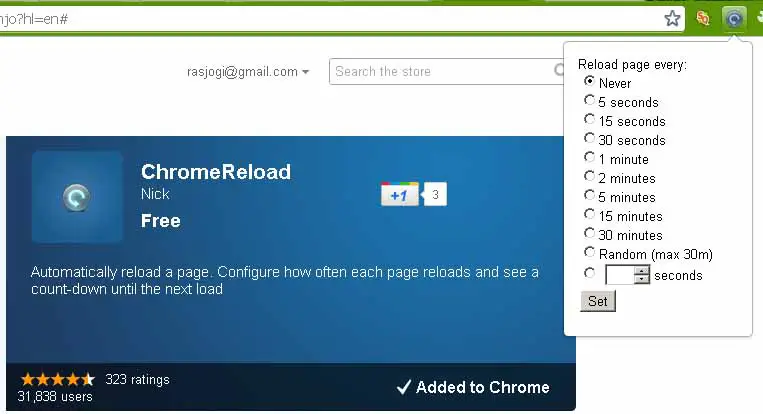
Task: Select the 30 minutes reload option
Action: (x=589, y=233)
